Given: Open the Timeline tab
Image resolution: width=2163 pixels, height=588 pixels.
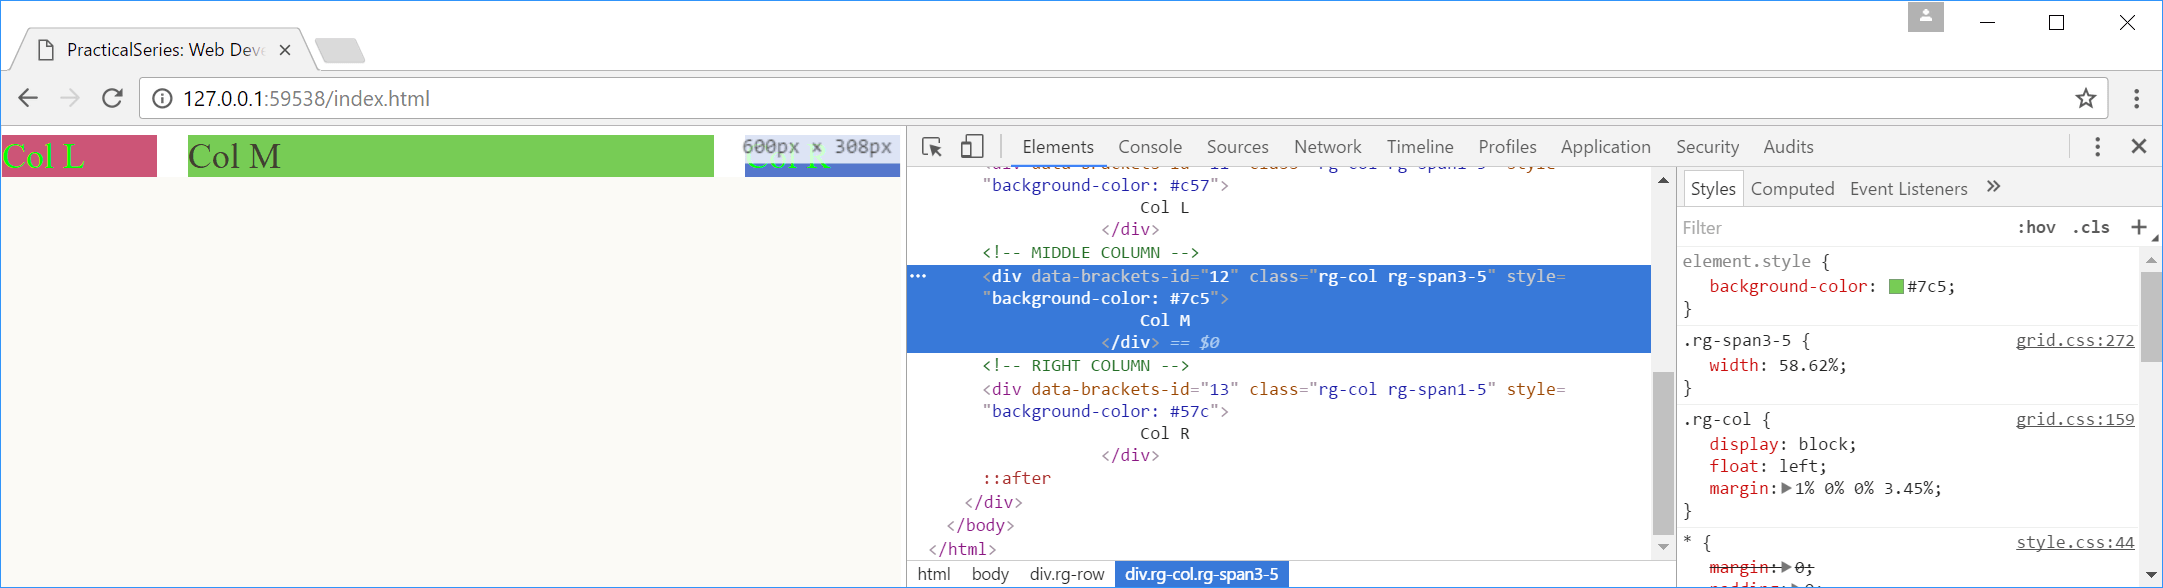Looking at the screenshot, I should (1420, 147).
